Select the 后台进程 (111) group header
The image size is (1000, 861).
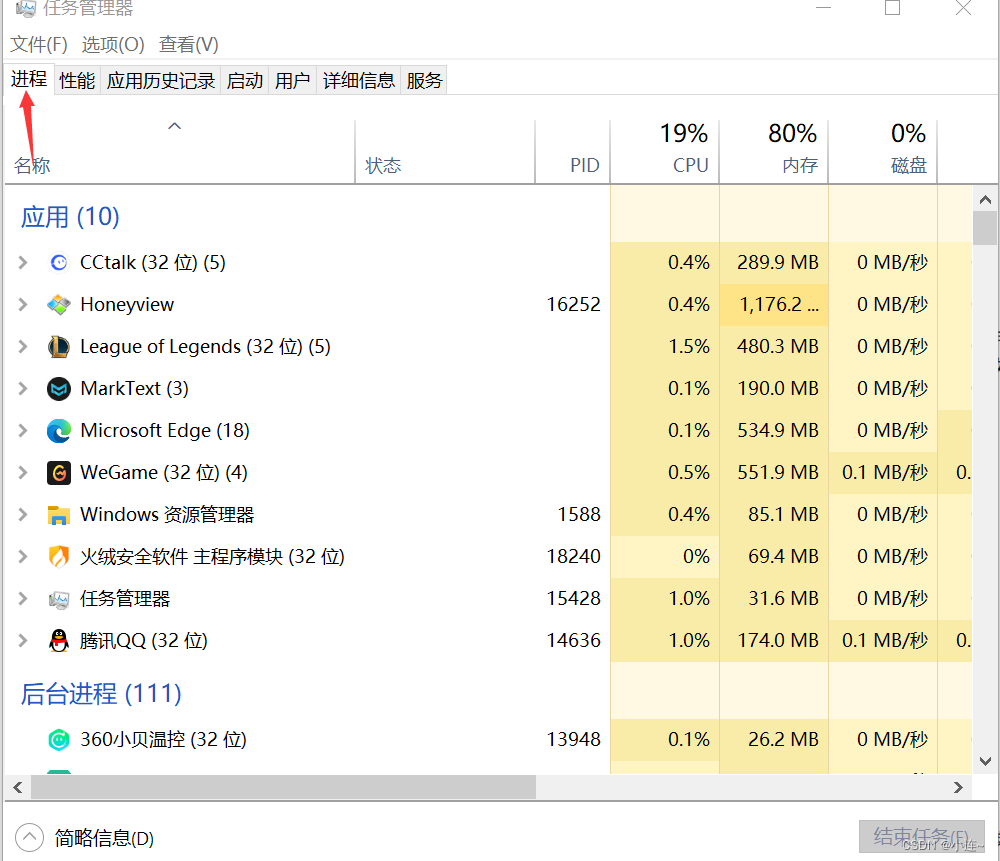[x=101, y=694]
